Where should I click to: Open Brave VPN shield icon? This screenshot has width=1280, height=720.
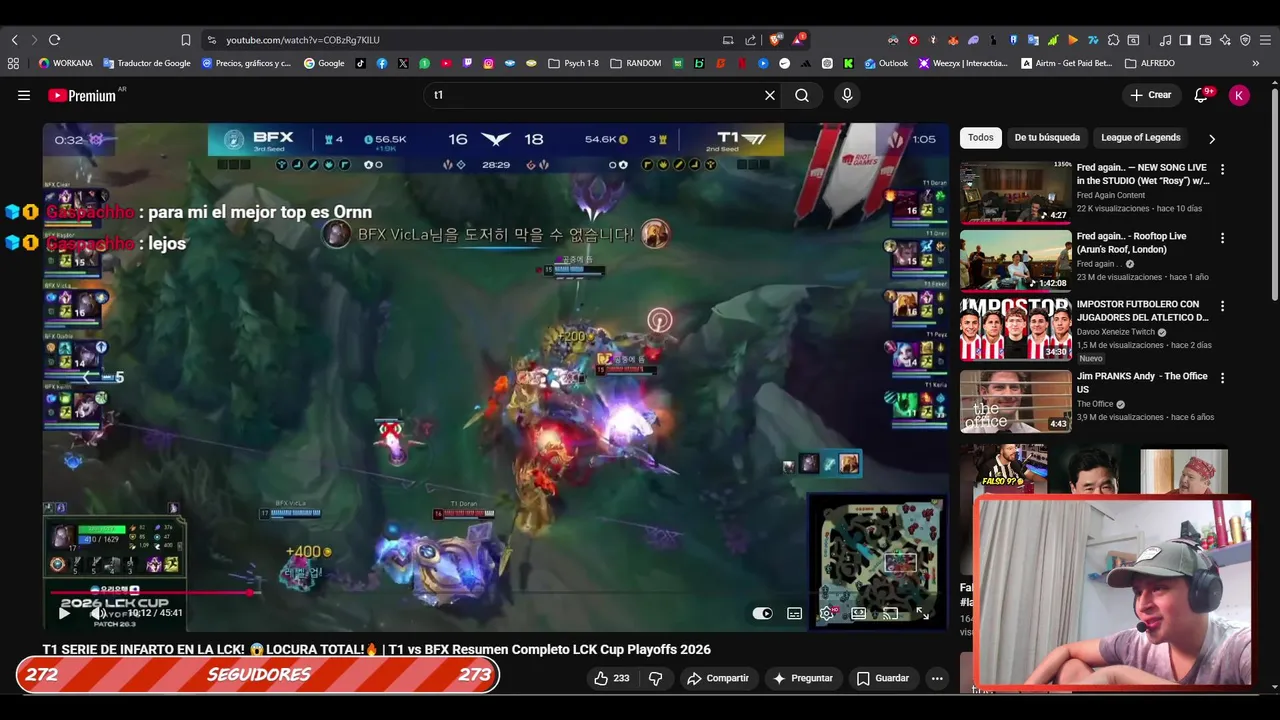[1245, 40]
